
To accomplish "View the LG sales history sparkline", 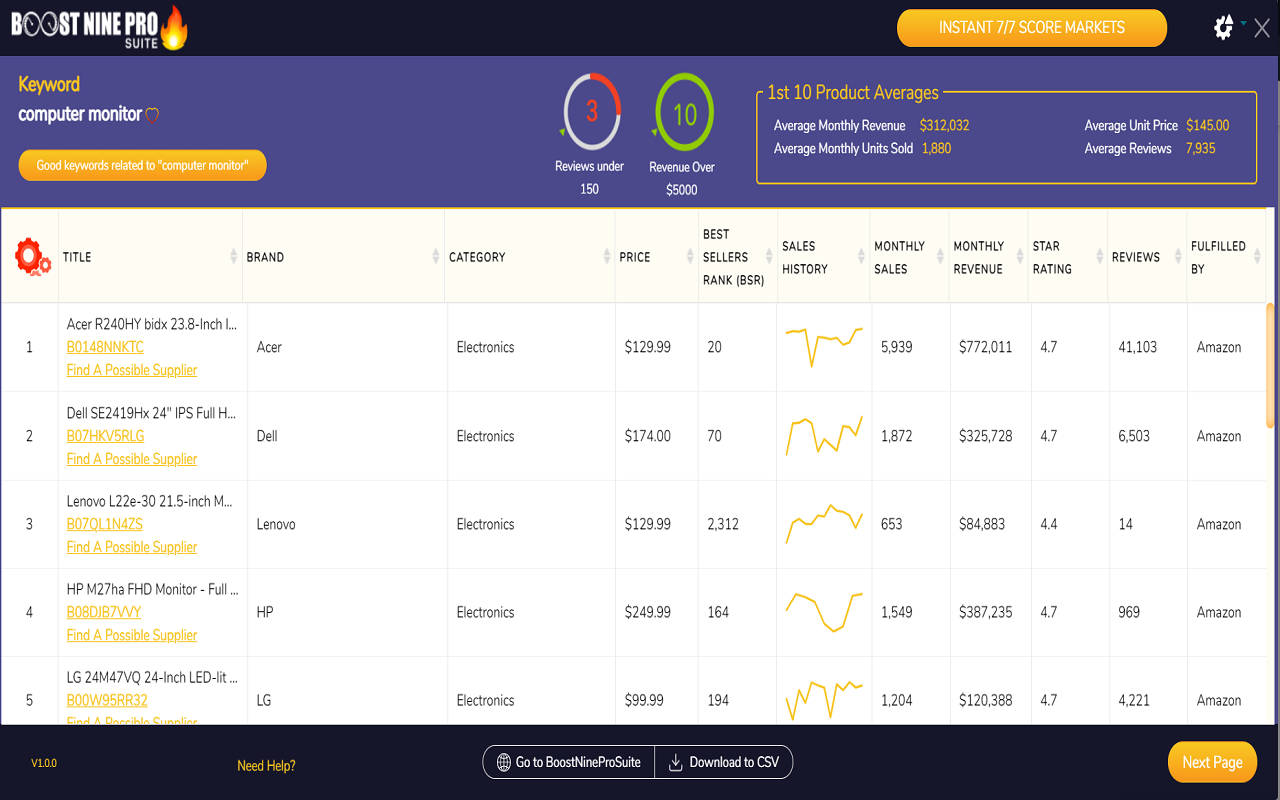I will (x=824, y=700).
